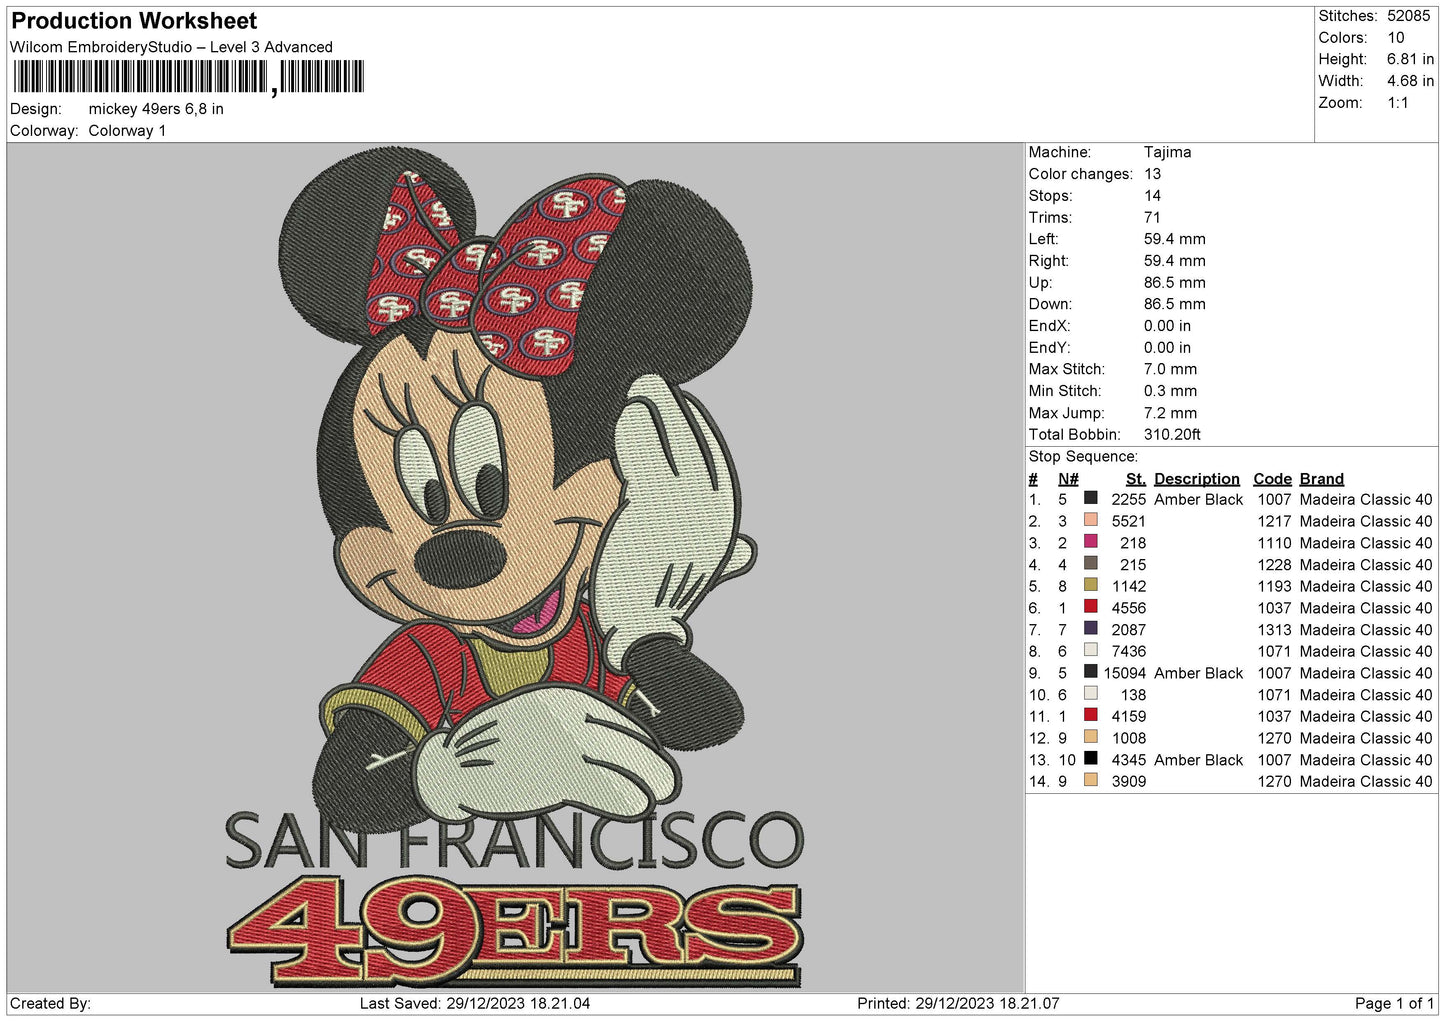Click the Stitches value 52085

coord(1408,16)
